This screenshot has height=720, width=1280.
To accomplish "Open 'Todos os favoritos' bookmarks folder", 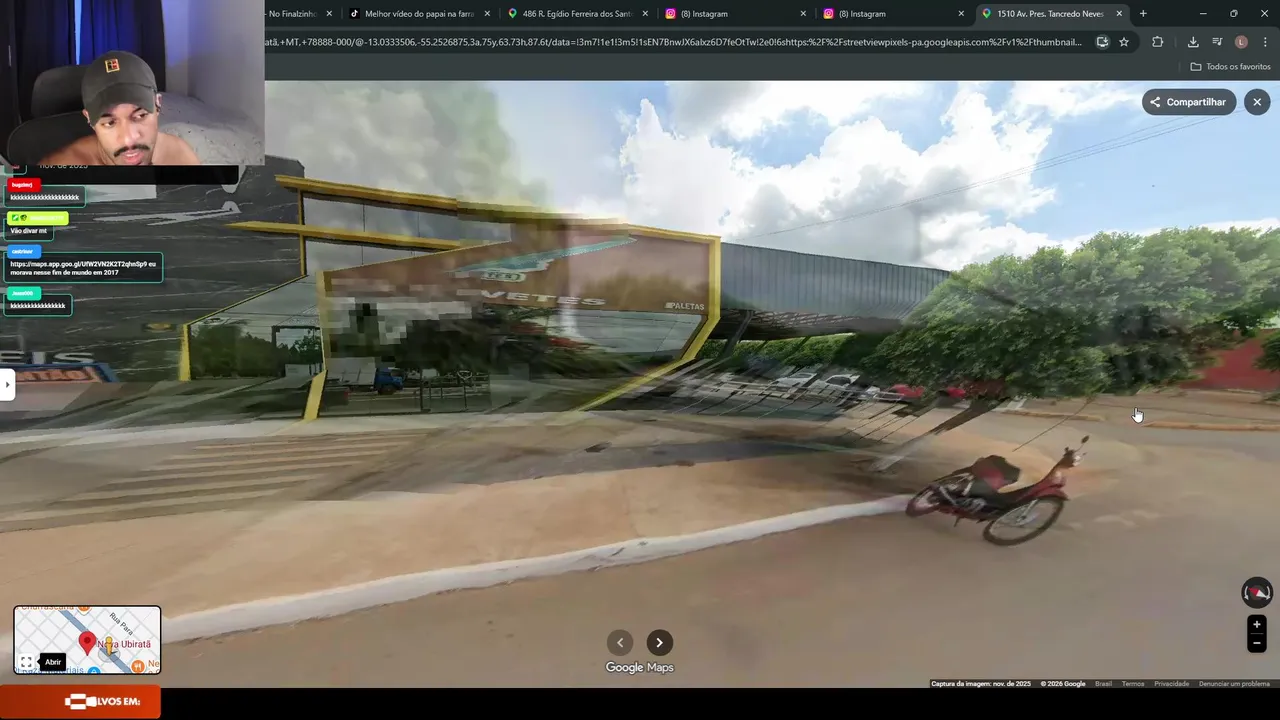I will [x=1231, y=67].
